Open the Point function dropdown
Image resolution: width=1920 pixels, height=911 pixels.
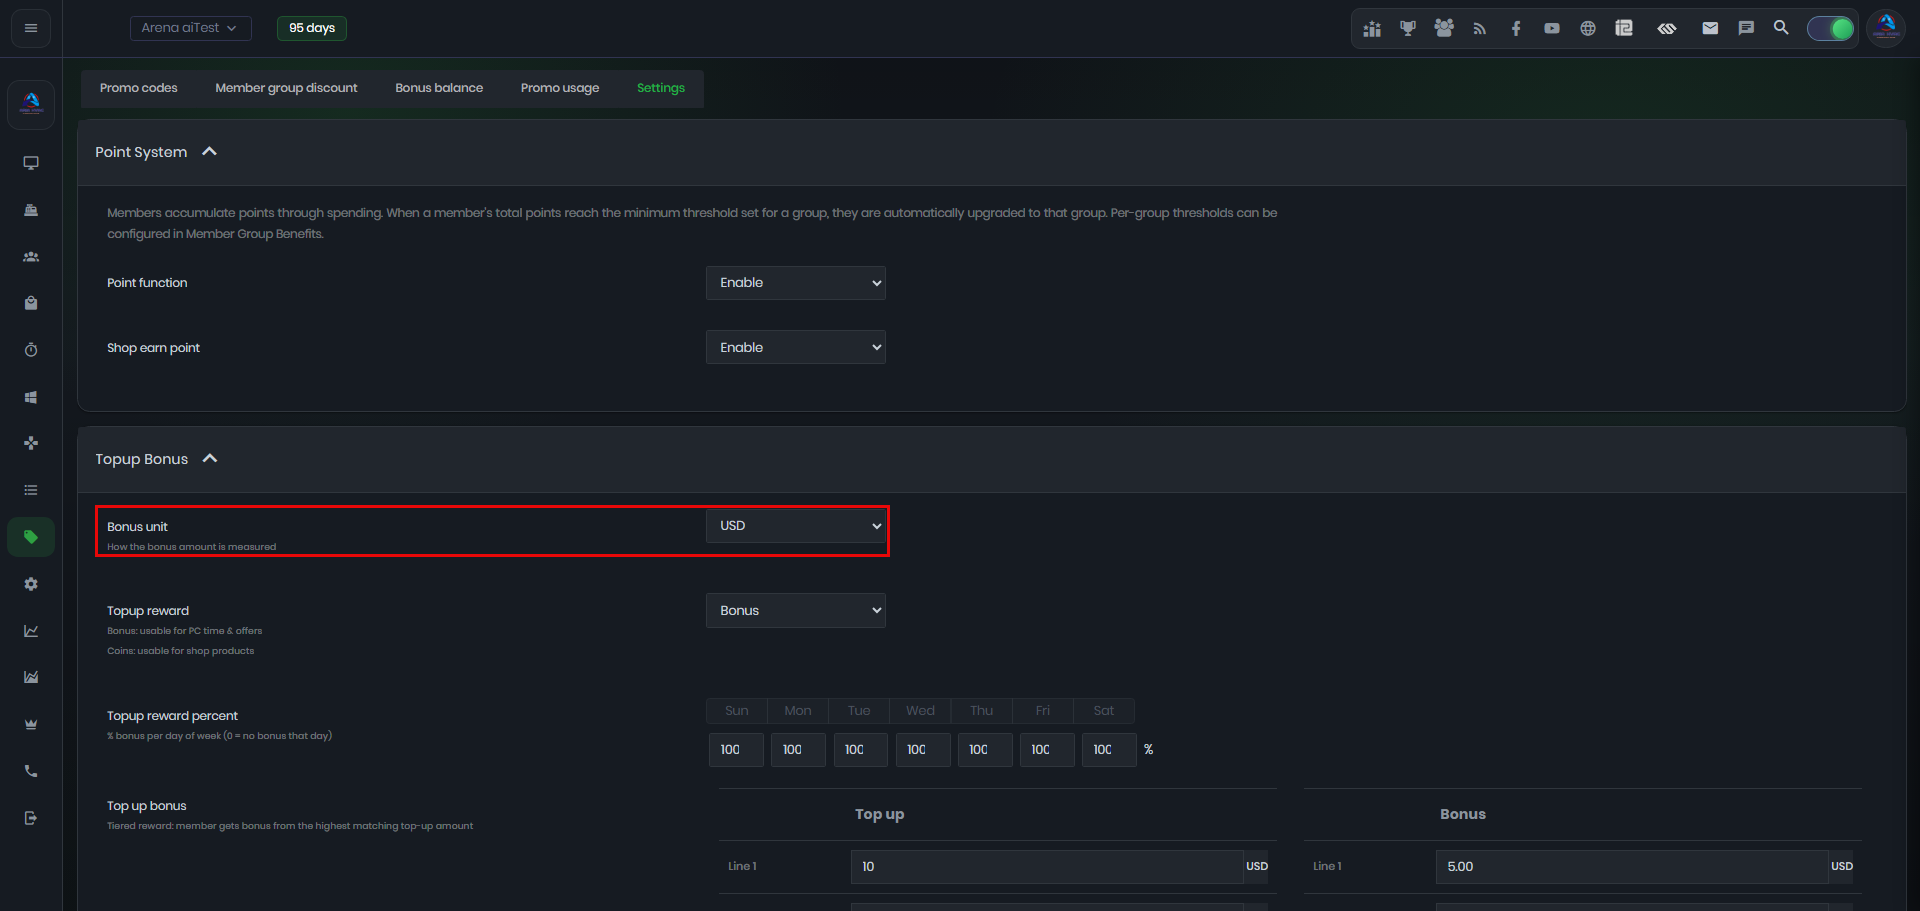coord(796,283)
